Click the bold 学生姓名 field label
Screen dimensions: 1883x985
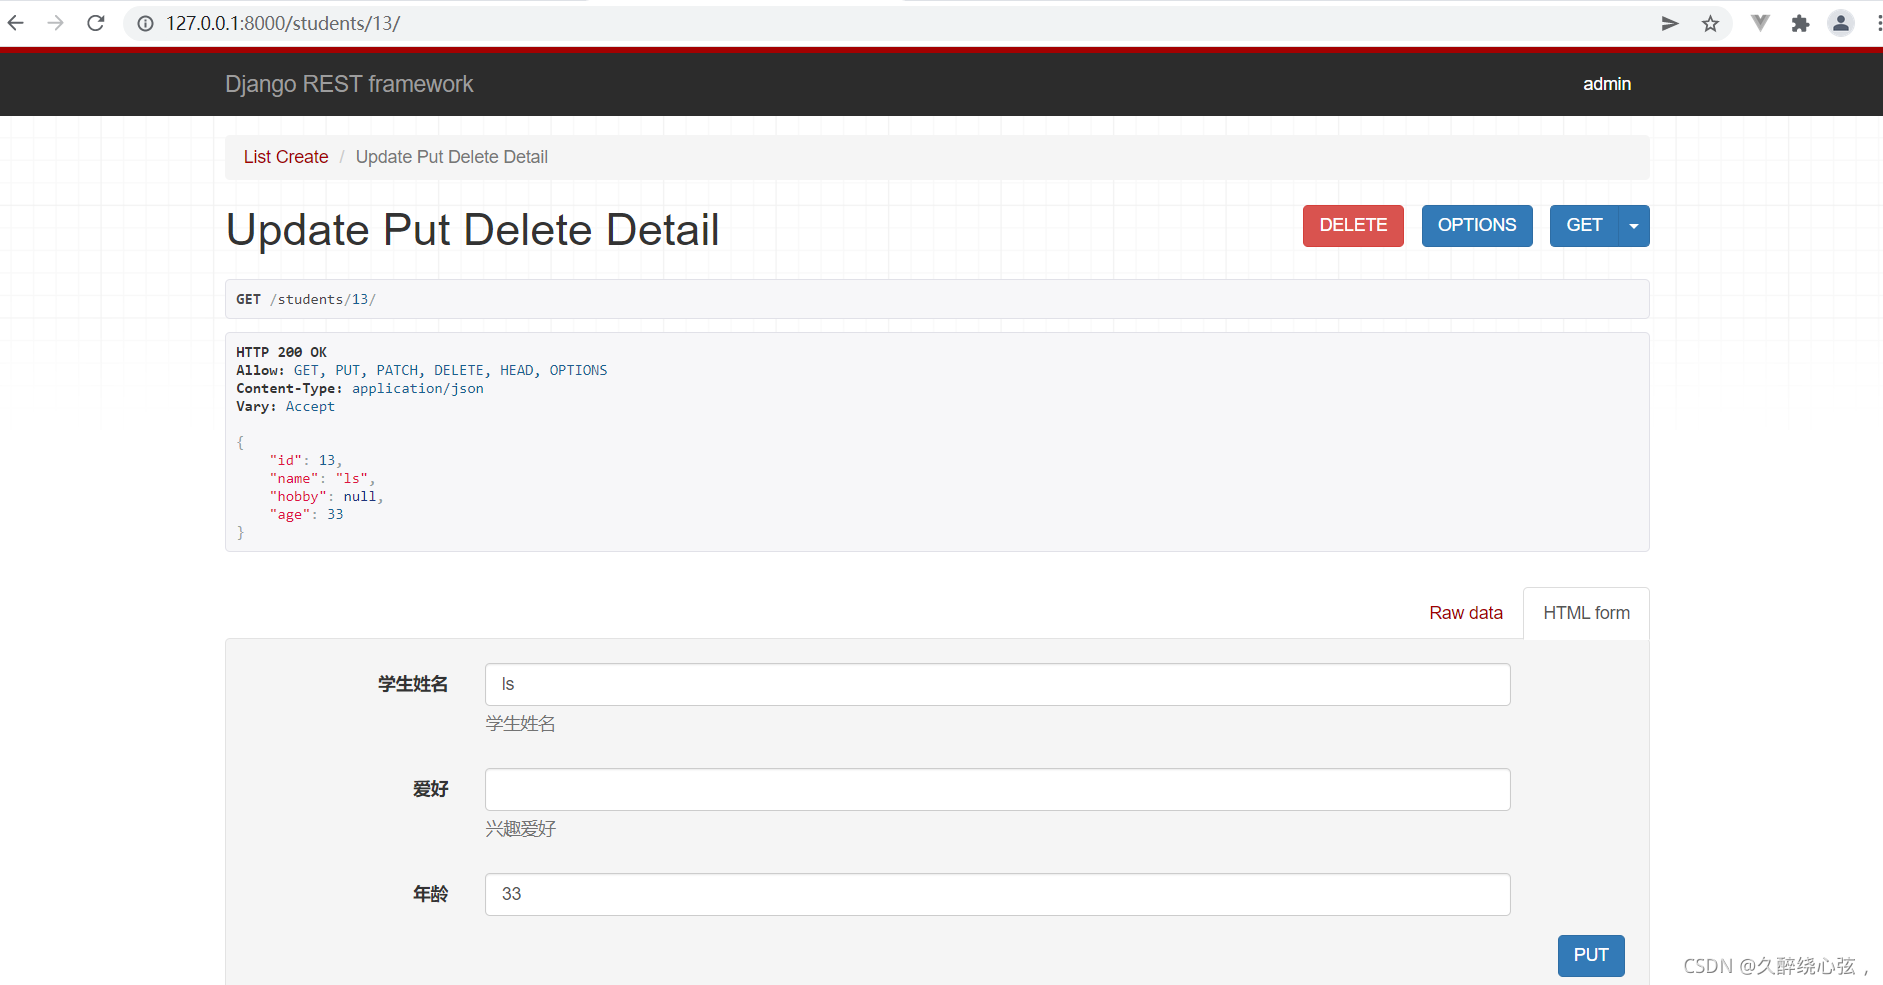click(412, 684)
